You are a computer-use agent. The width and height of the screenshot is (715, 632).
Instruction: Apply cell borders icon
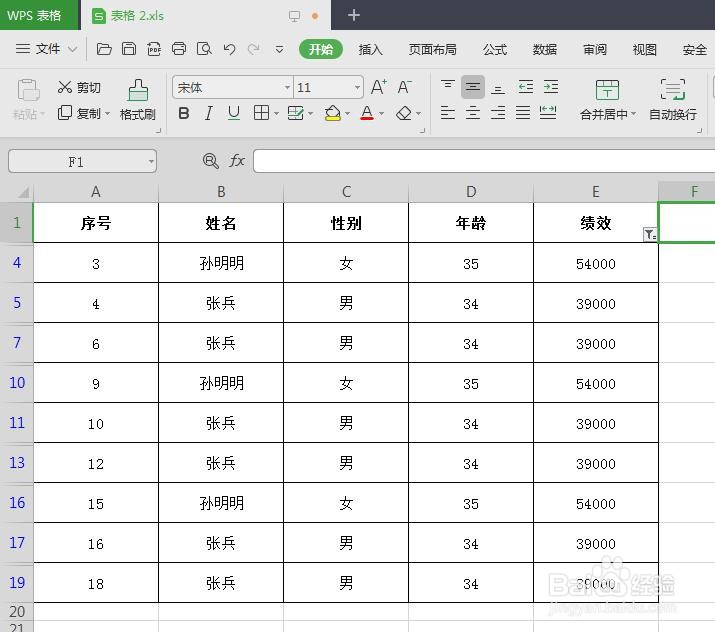pyautogui.click(x=261, y=113)
